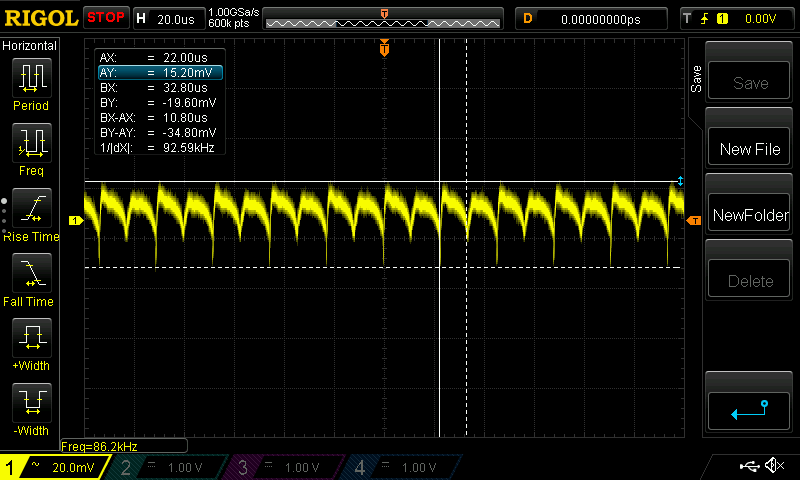Click the delay D 0.00000000ps readout
This screenshot has height=480, width=800.
[591, 19]
